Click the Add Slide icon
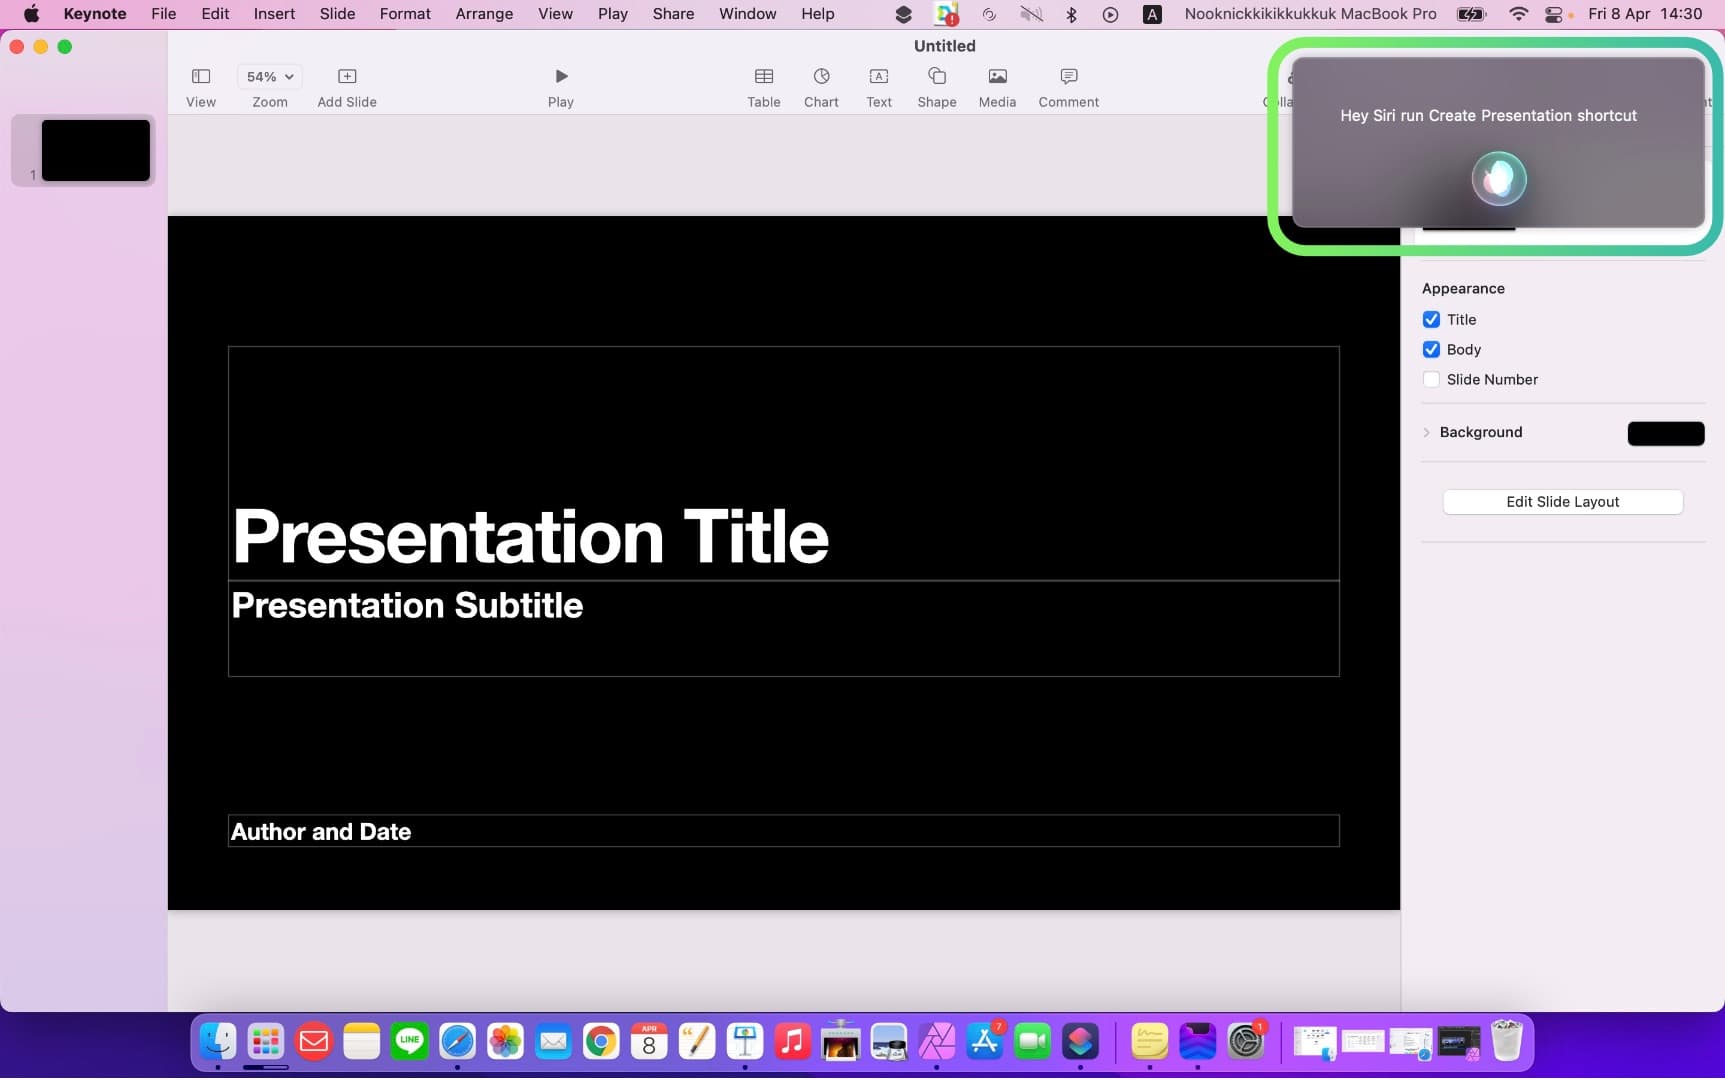1725x1080 pixels. (346, 77)
